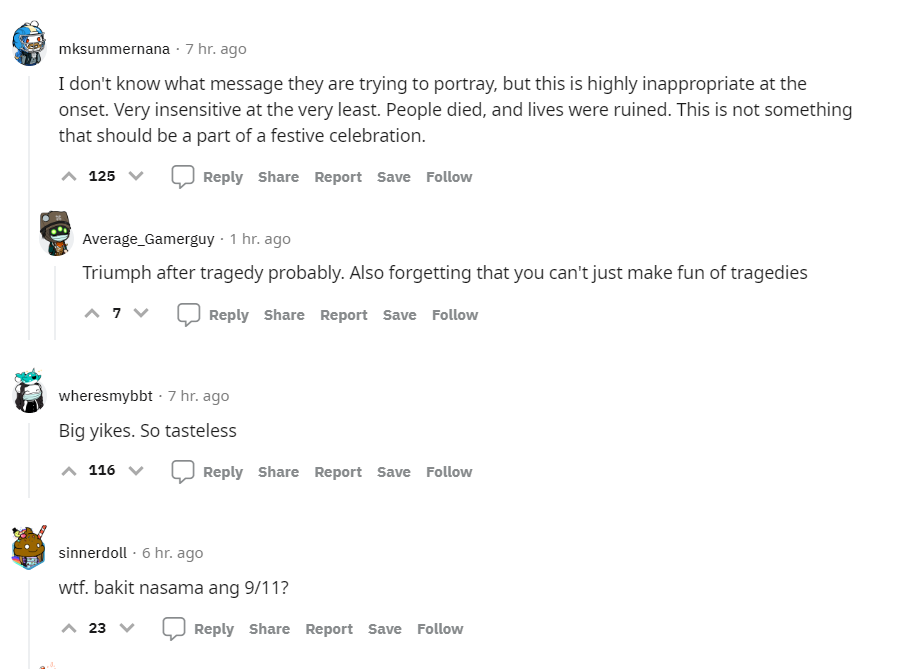
Task: Upvote wheresmybbt's comment
Action: [x=69, y=471]
